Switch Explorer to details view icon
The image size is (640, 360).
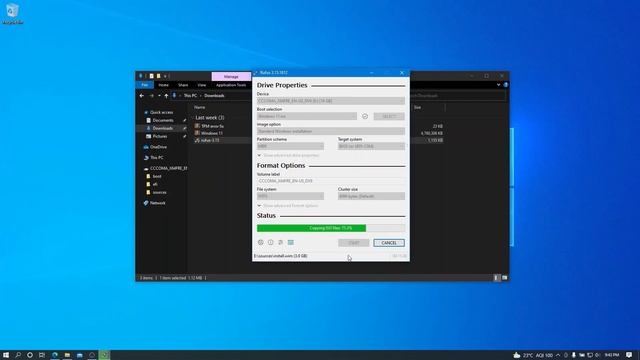(496, 278)
